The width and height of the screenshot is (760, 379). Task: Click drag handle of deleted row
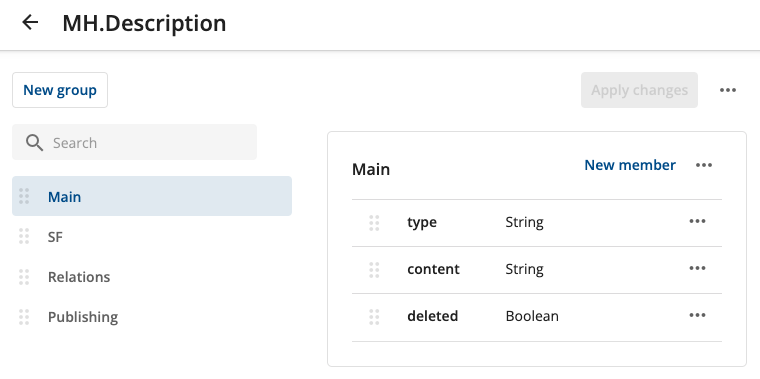374,317
